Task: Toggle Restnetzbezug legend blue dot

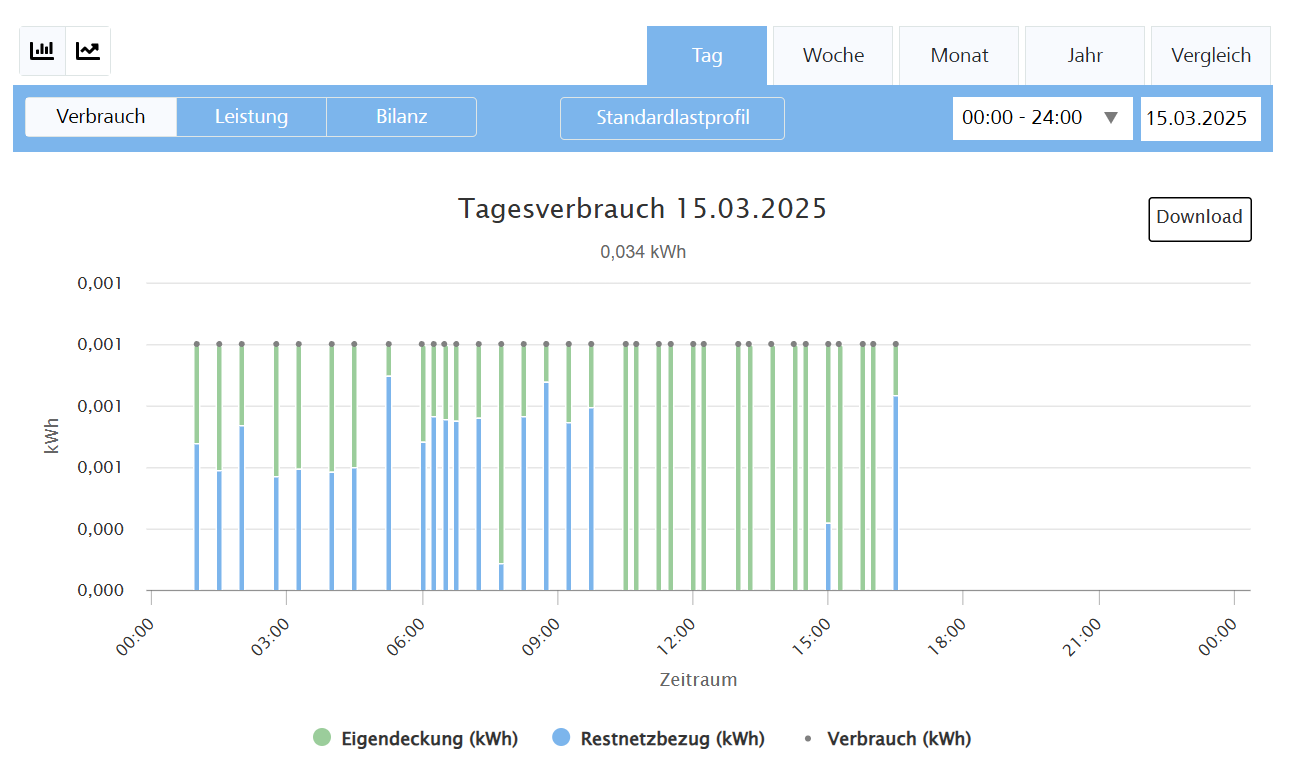Action: (x=561, y=738)
